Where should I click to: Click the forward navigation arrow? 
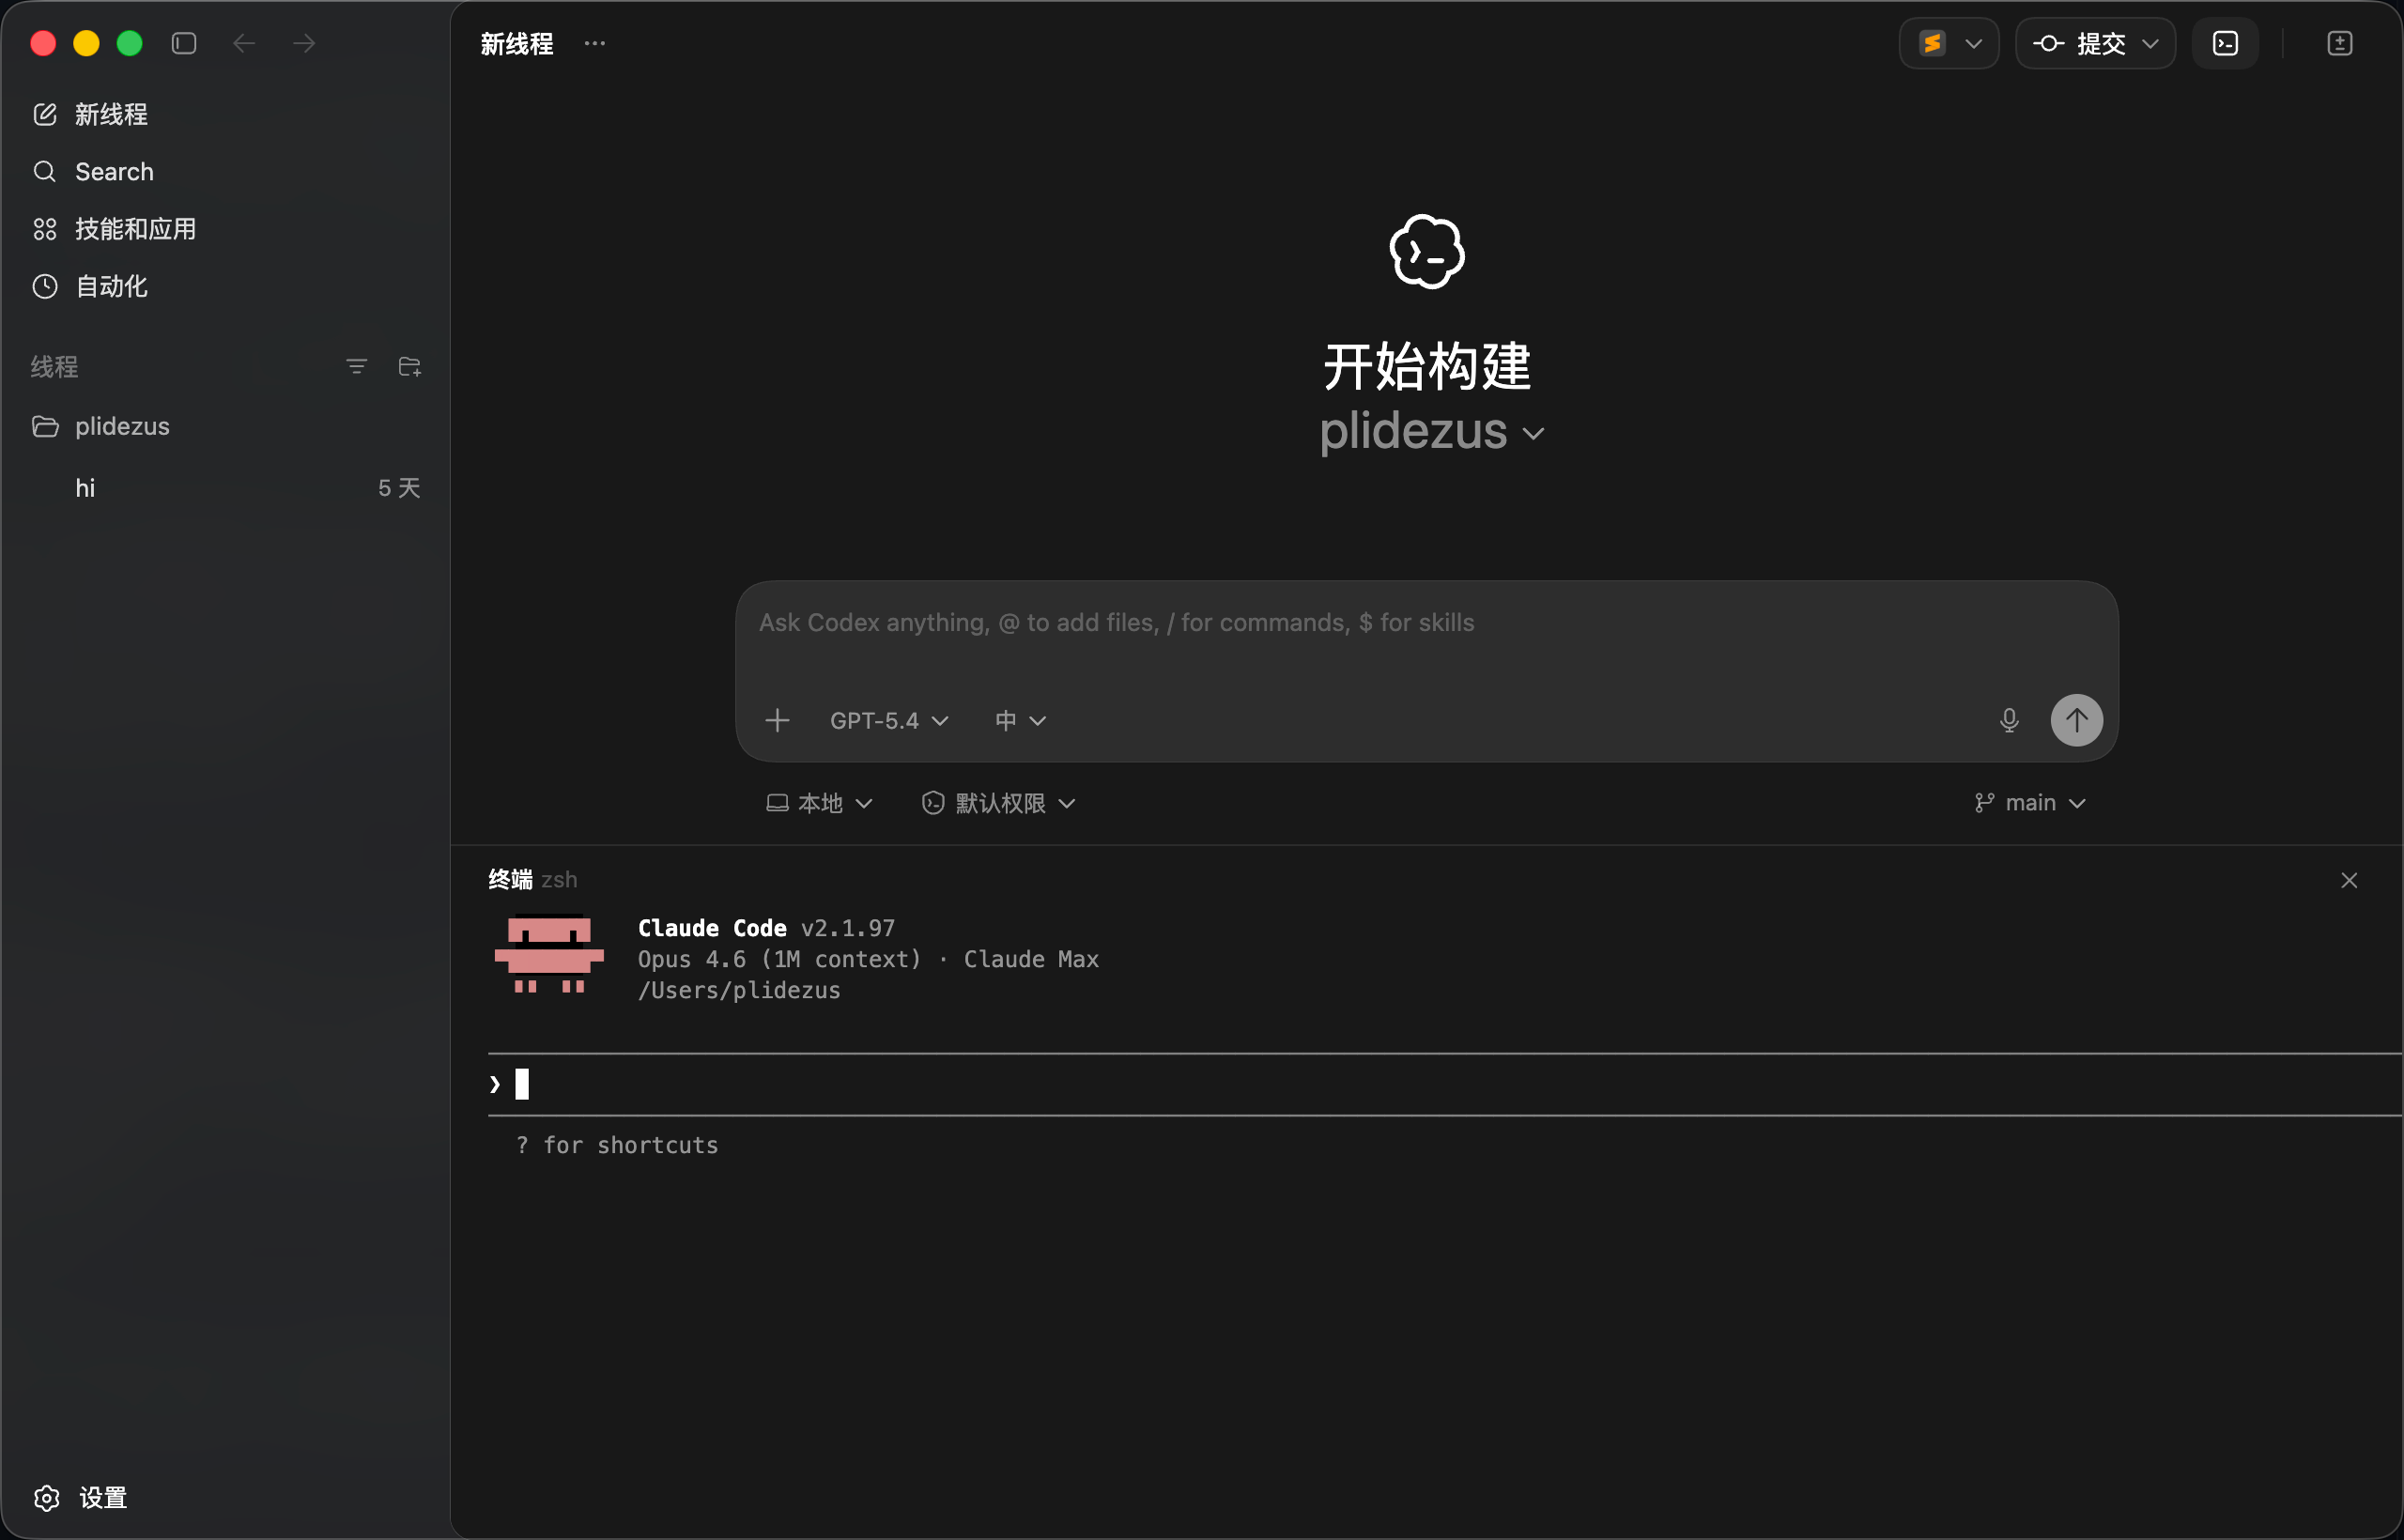tap(304, 43)
